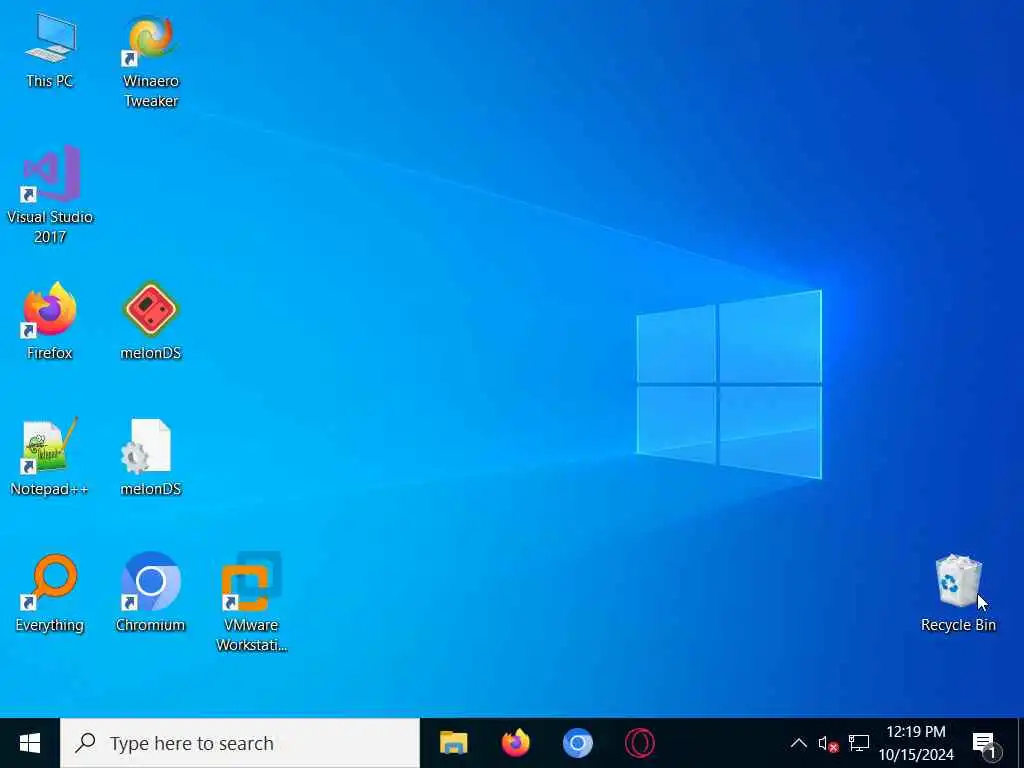
Task: Click the taskbar search box
Action: (240, 743)
